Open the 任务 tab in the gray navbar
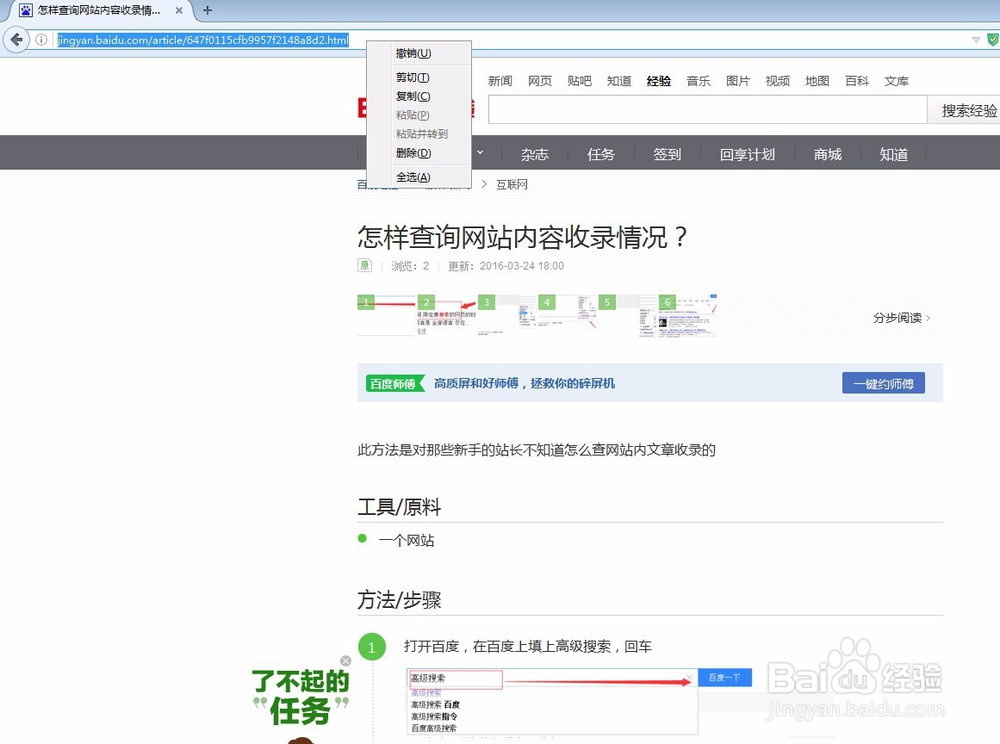 click(601, 154)
